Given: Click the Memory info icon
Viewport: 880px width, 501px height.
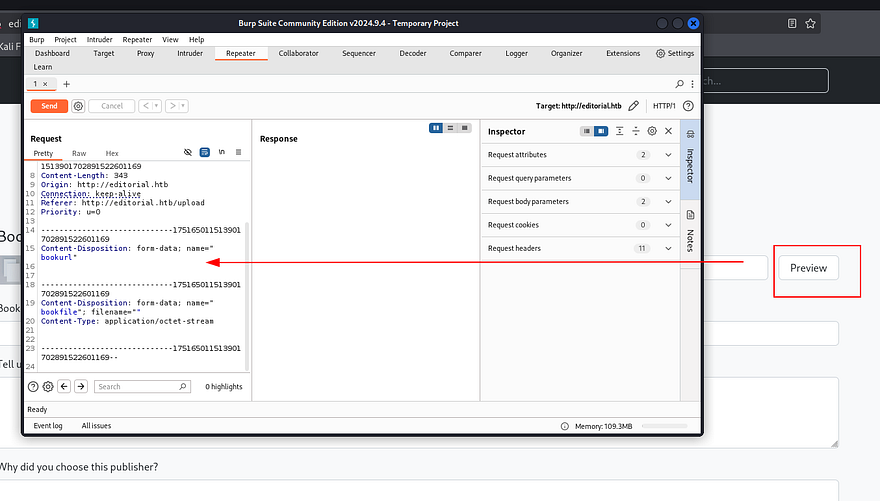Looking at the screenshot, I should [565, 426].
